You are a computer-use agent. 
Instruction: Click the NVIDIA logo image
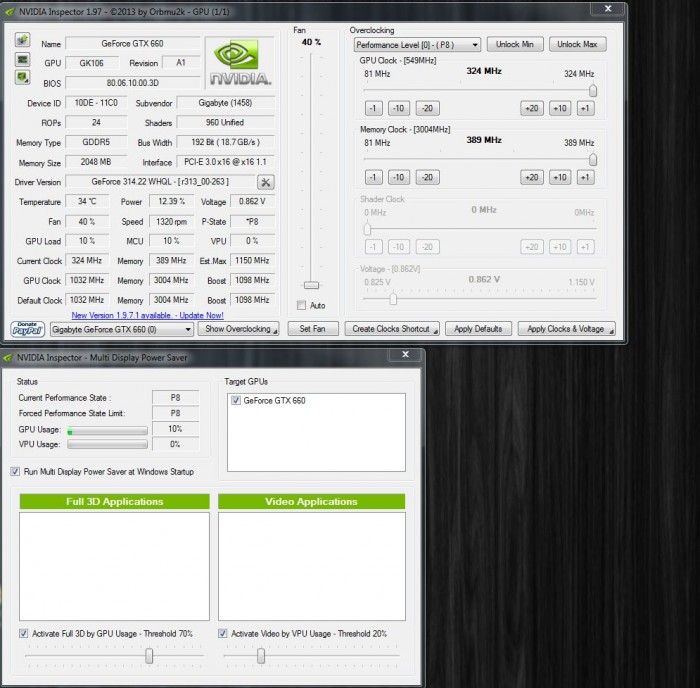(240, 63)
